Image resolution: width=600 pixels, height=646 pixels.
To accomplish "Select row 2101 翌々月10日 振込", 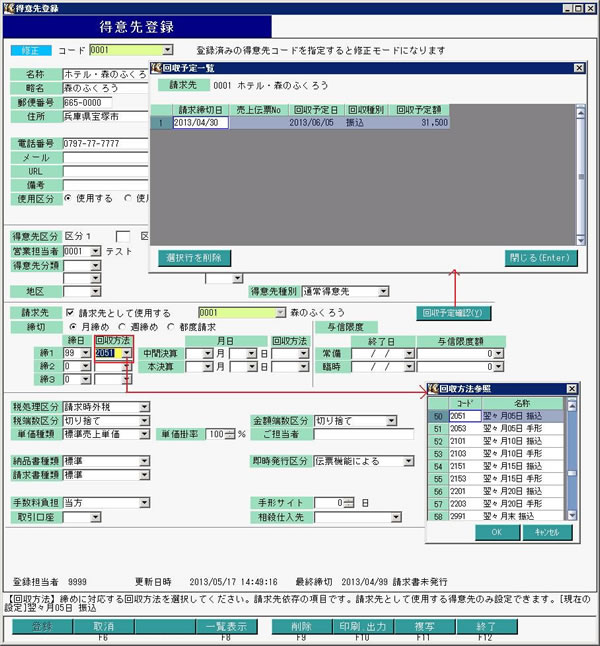I will 495,441.
